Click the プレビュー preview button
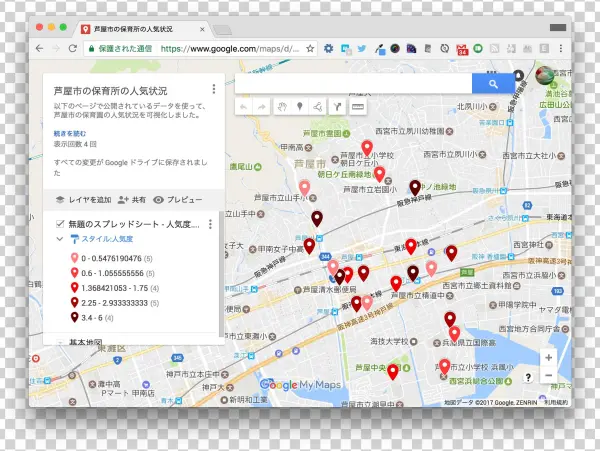The width and height of the screenshot is (600, 451). point(178,200)
